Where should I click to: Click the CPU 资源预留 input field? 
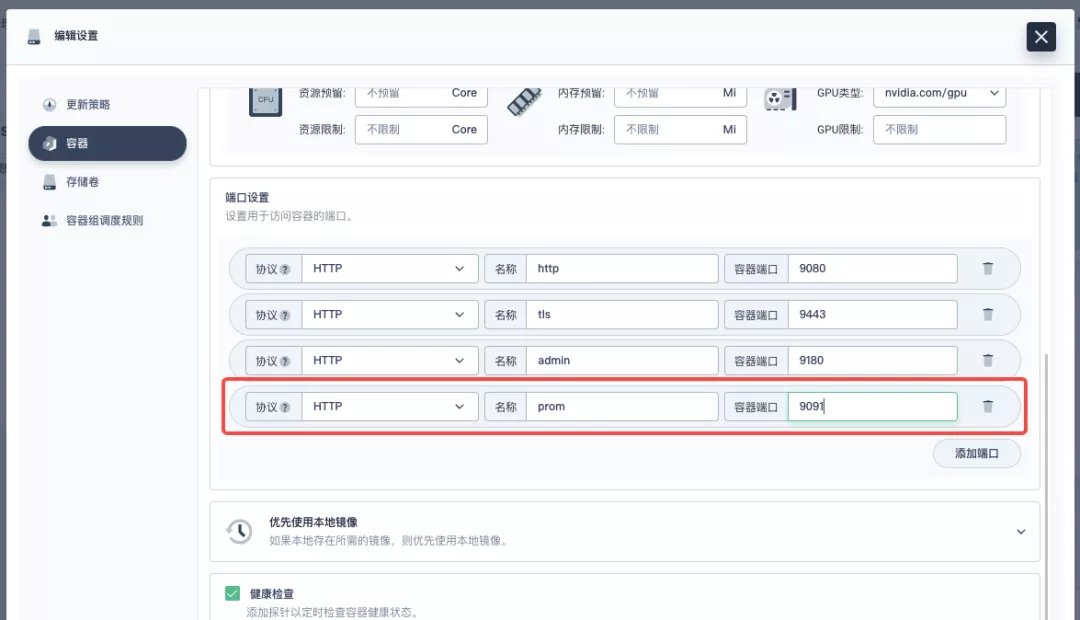point(422,96)
